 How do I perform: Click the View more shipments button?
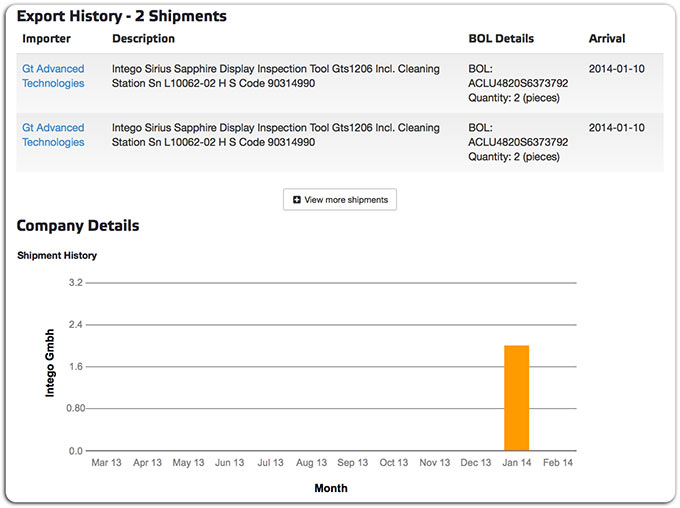[x=340, y=200]
